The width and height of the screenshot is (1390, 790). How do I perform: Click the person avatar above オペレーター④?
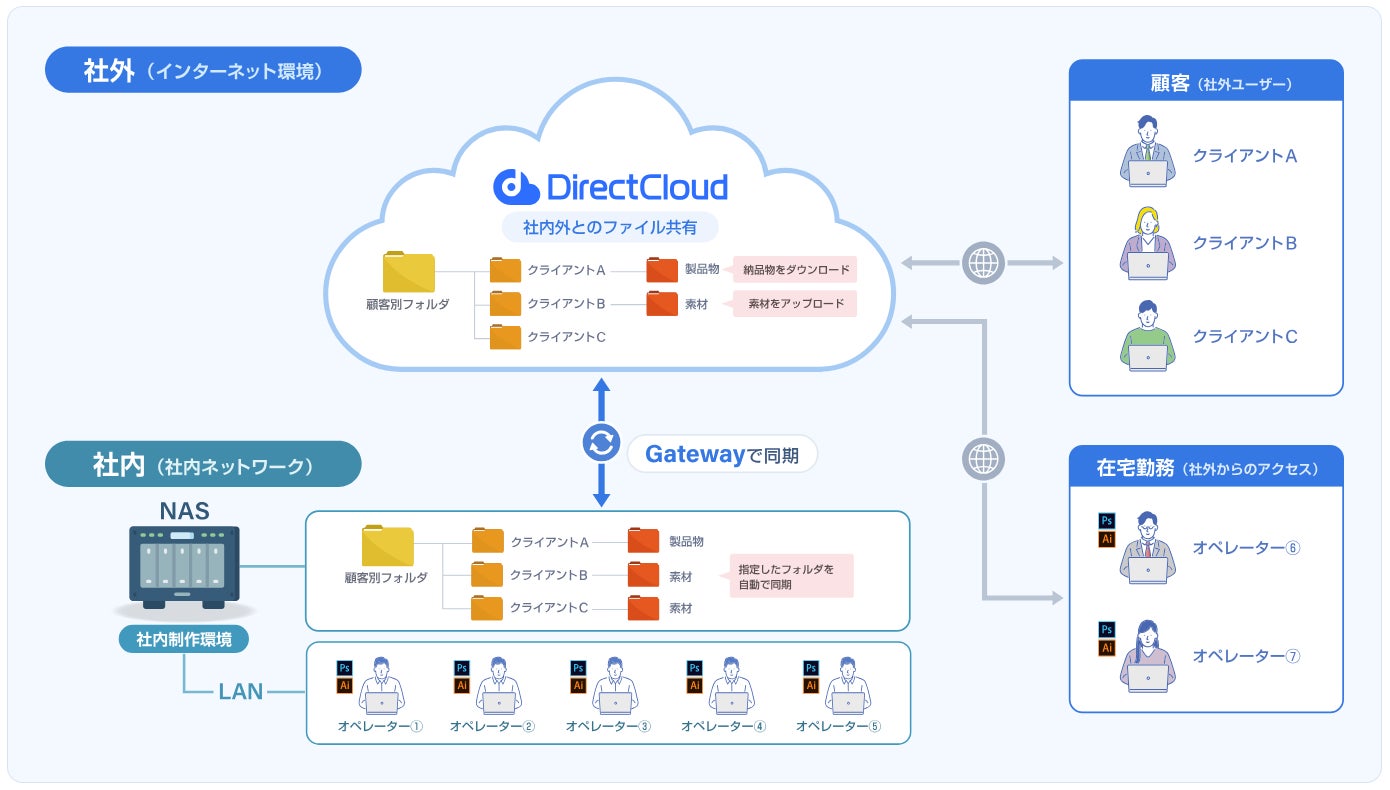click(x=731, y=686)
